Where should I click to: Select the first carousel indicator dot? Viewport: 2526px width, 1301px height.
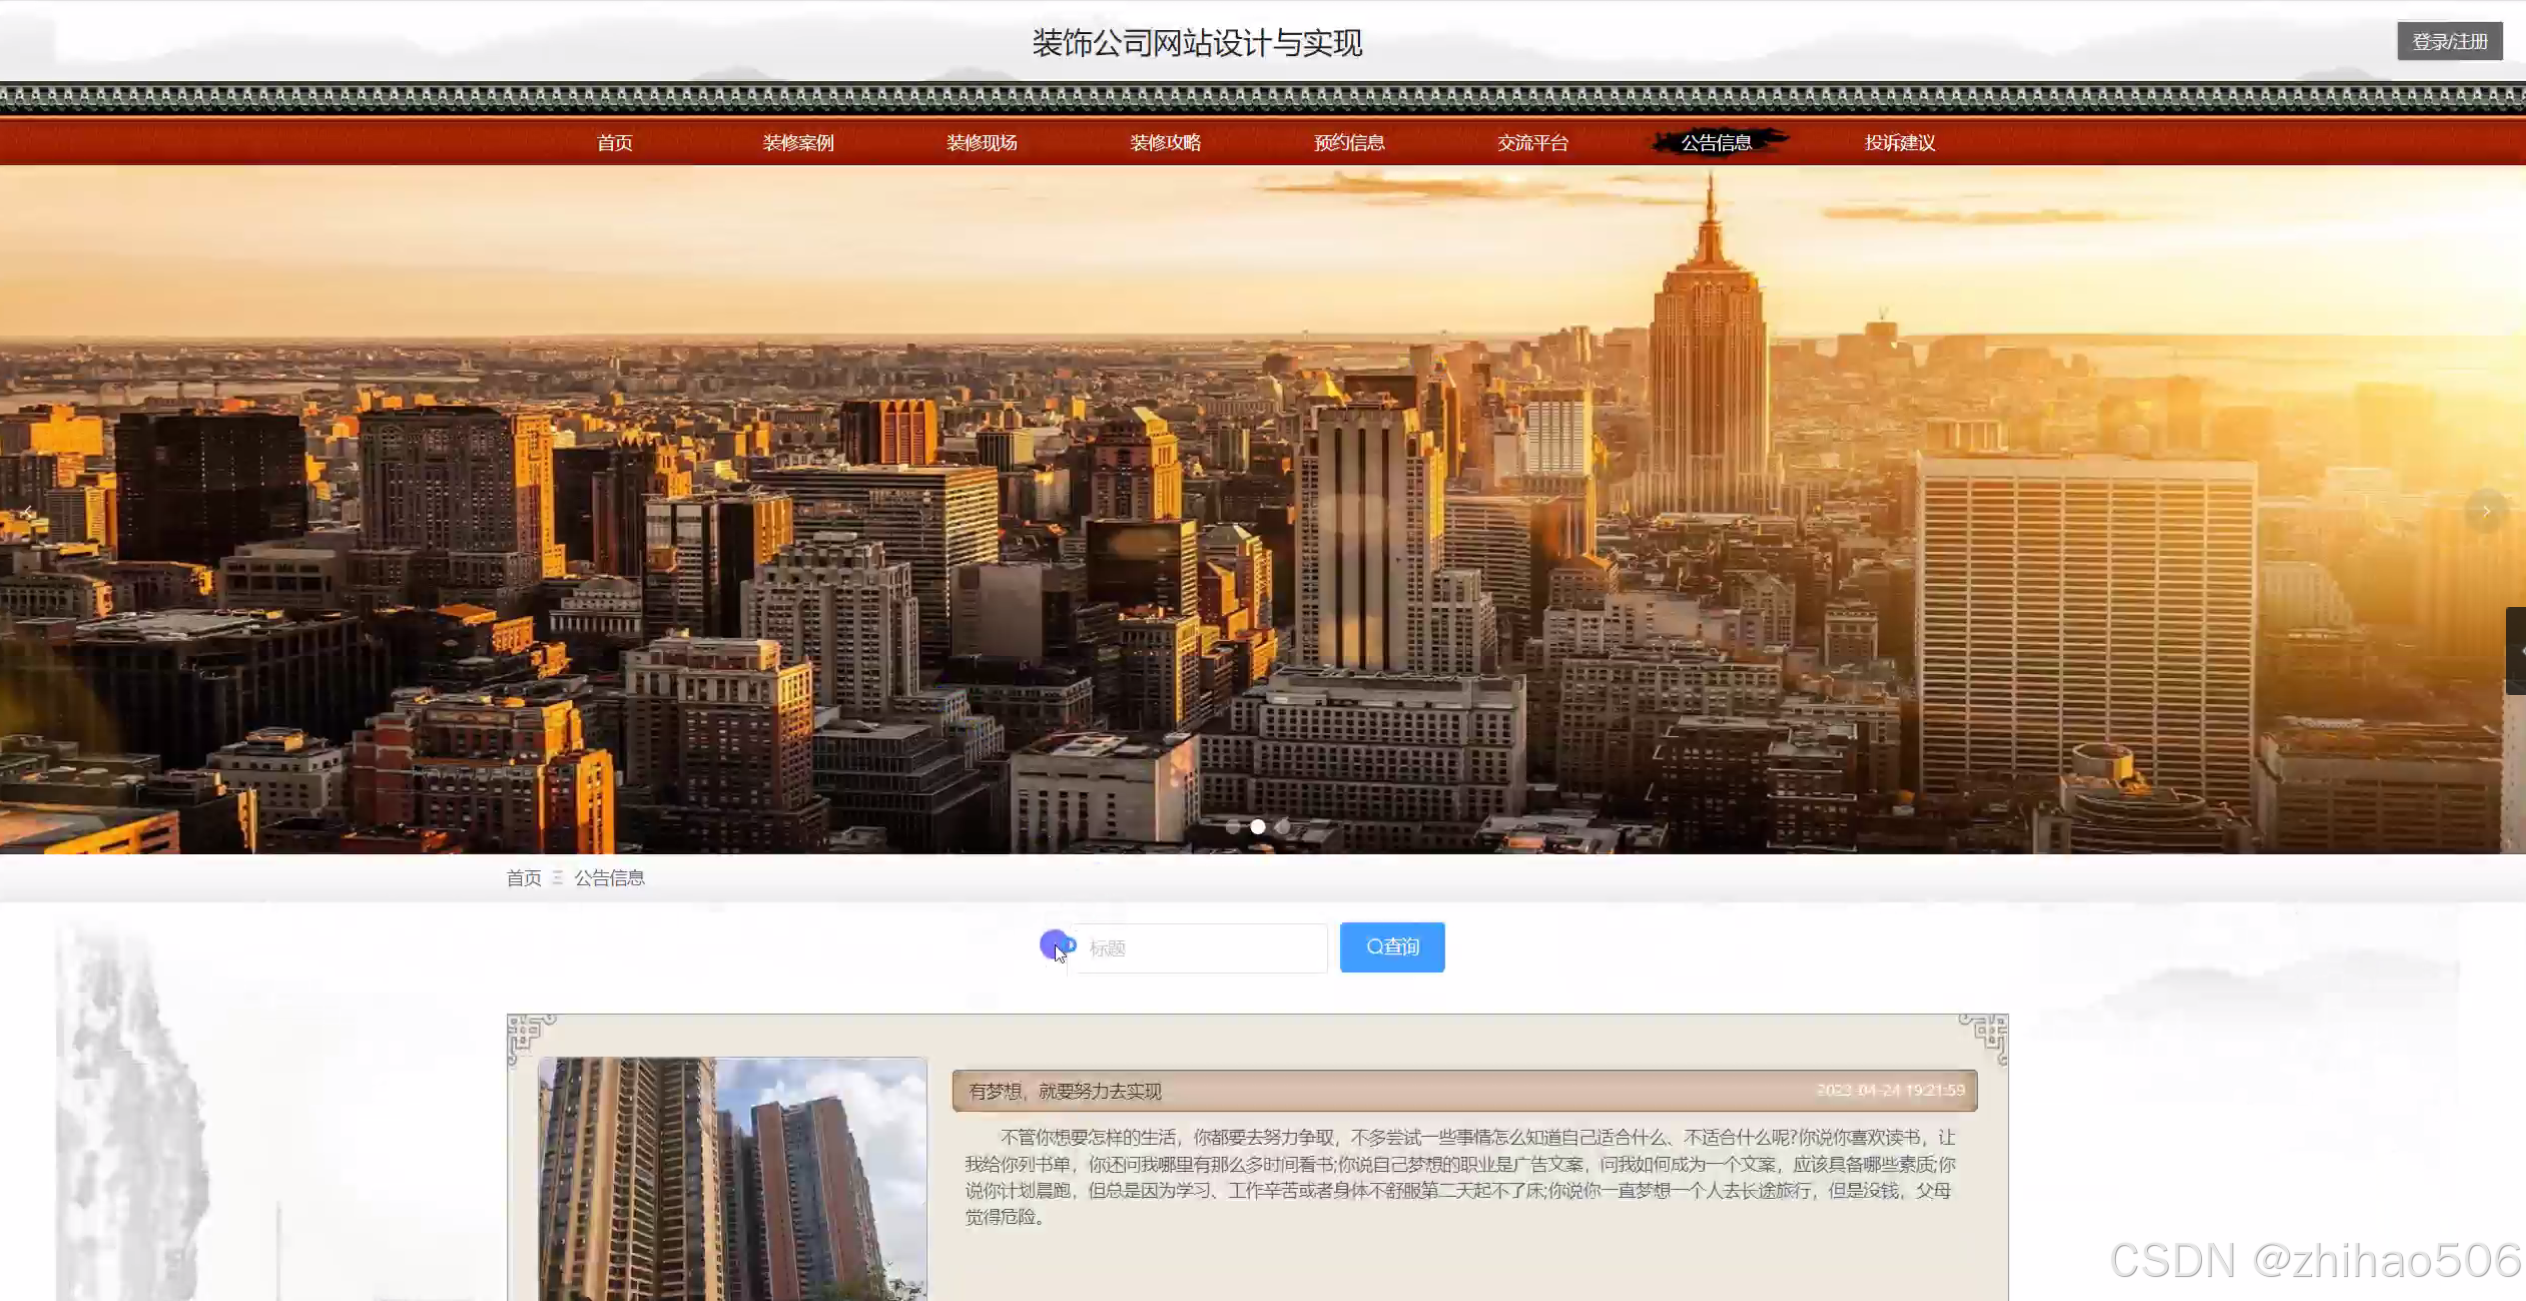[x=1233, y=827]
